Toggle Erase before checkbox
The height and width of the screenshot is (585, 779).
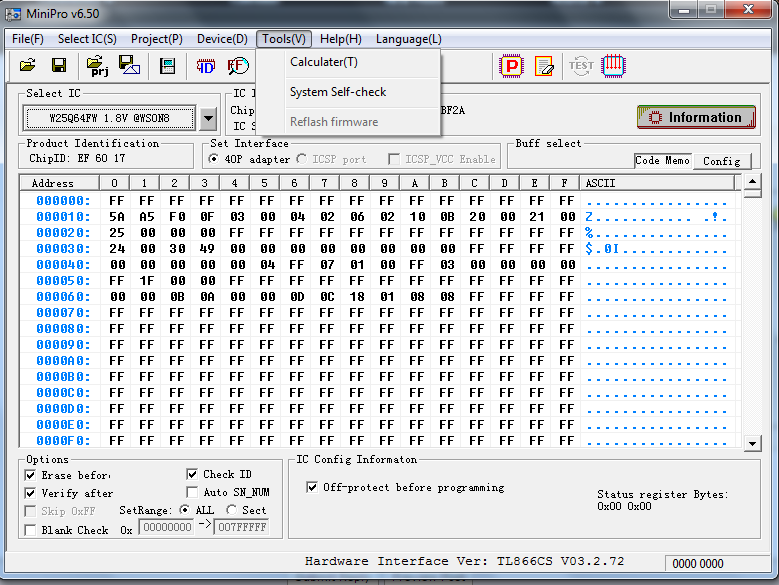(x=30, y=475)
